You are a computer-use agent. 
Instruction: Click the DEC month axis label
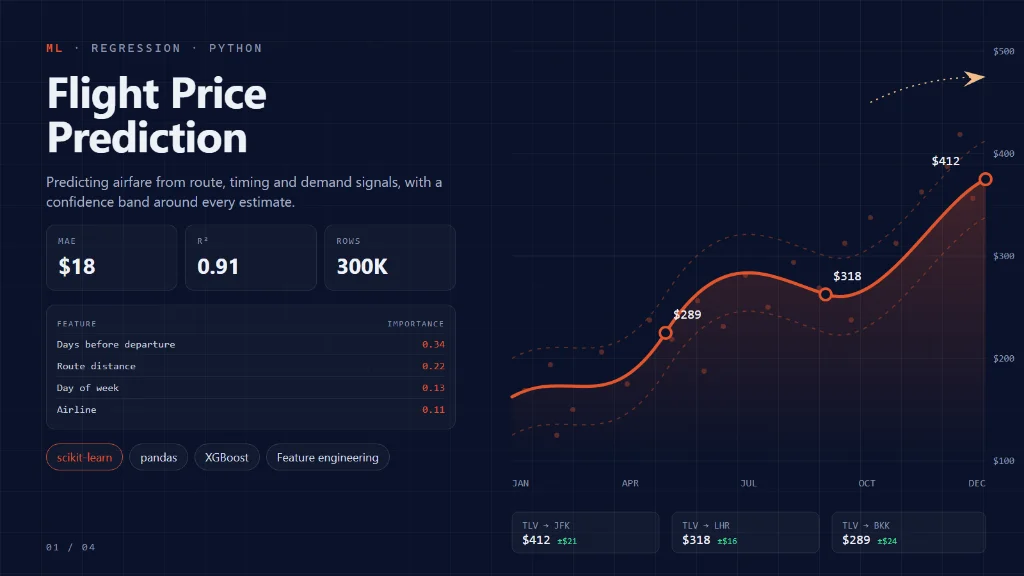pos(977,483)
